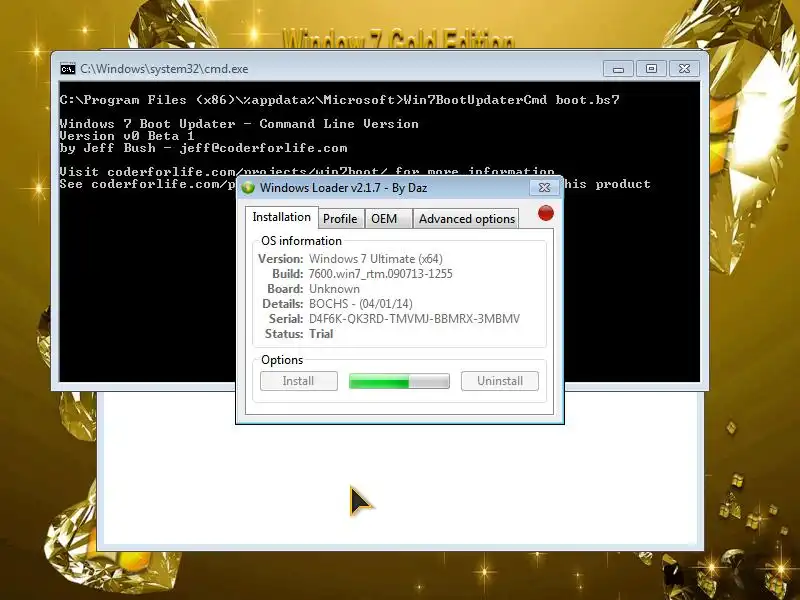800x600 pixels.
Task: Click the Windows 7 Ultimate (x64) version value
Action: pyautogui.click(x=376, y=259)
